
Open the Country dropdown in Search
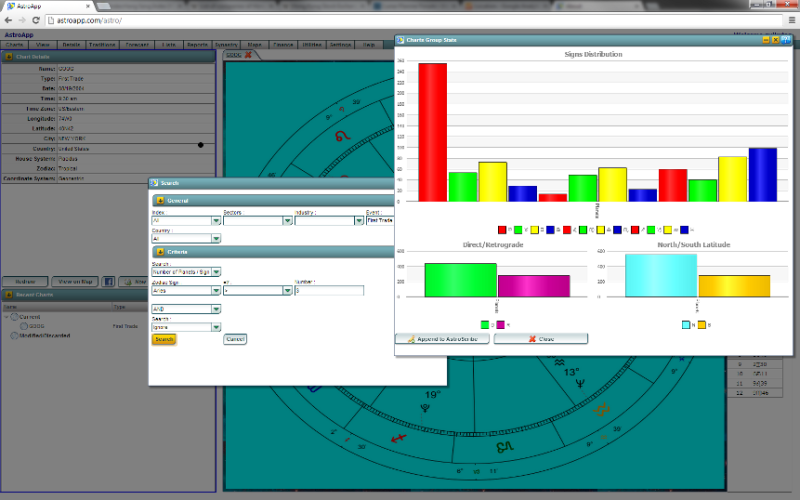pyautogui.click(x=216, y=239)
